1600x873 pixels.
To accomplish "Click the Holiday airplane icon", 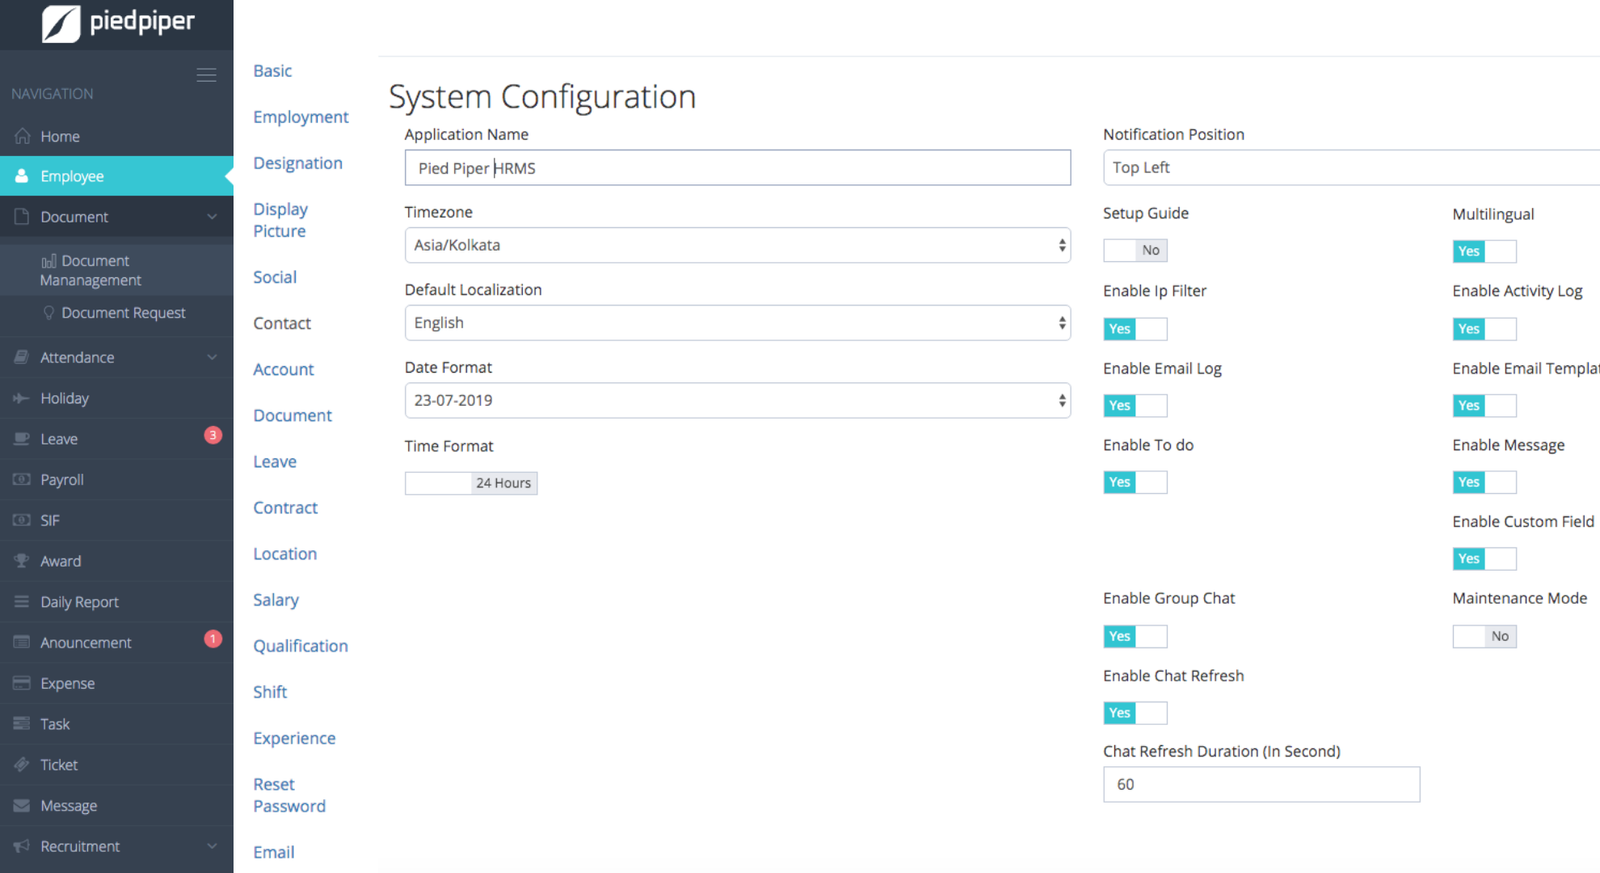I will tap(21, 398).
